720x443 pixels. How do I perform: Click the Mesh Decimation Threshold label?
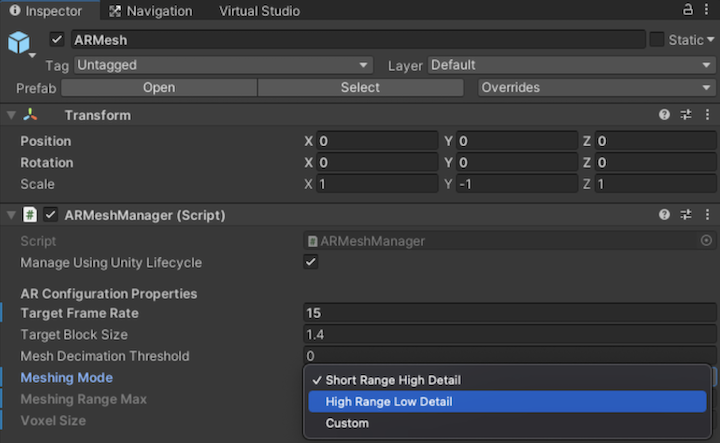click(105, 356)
